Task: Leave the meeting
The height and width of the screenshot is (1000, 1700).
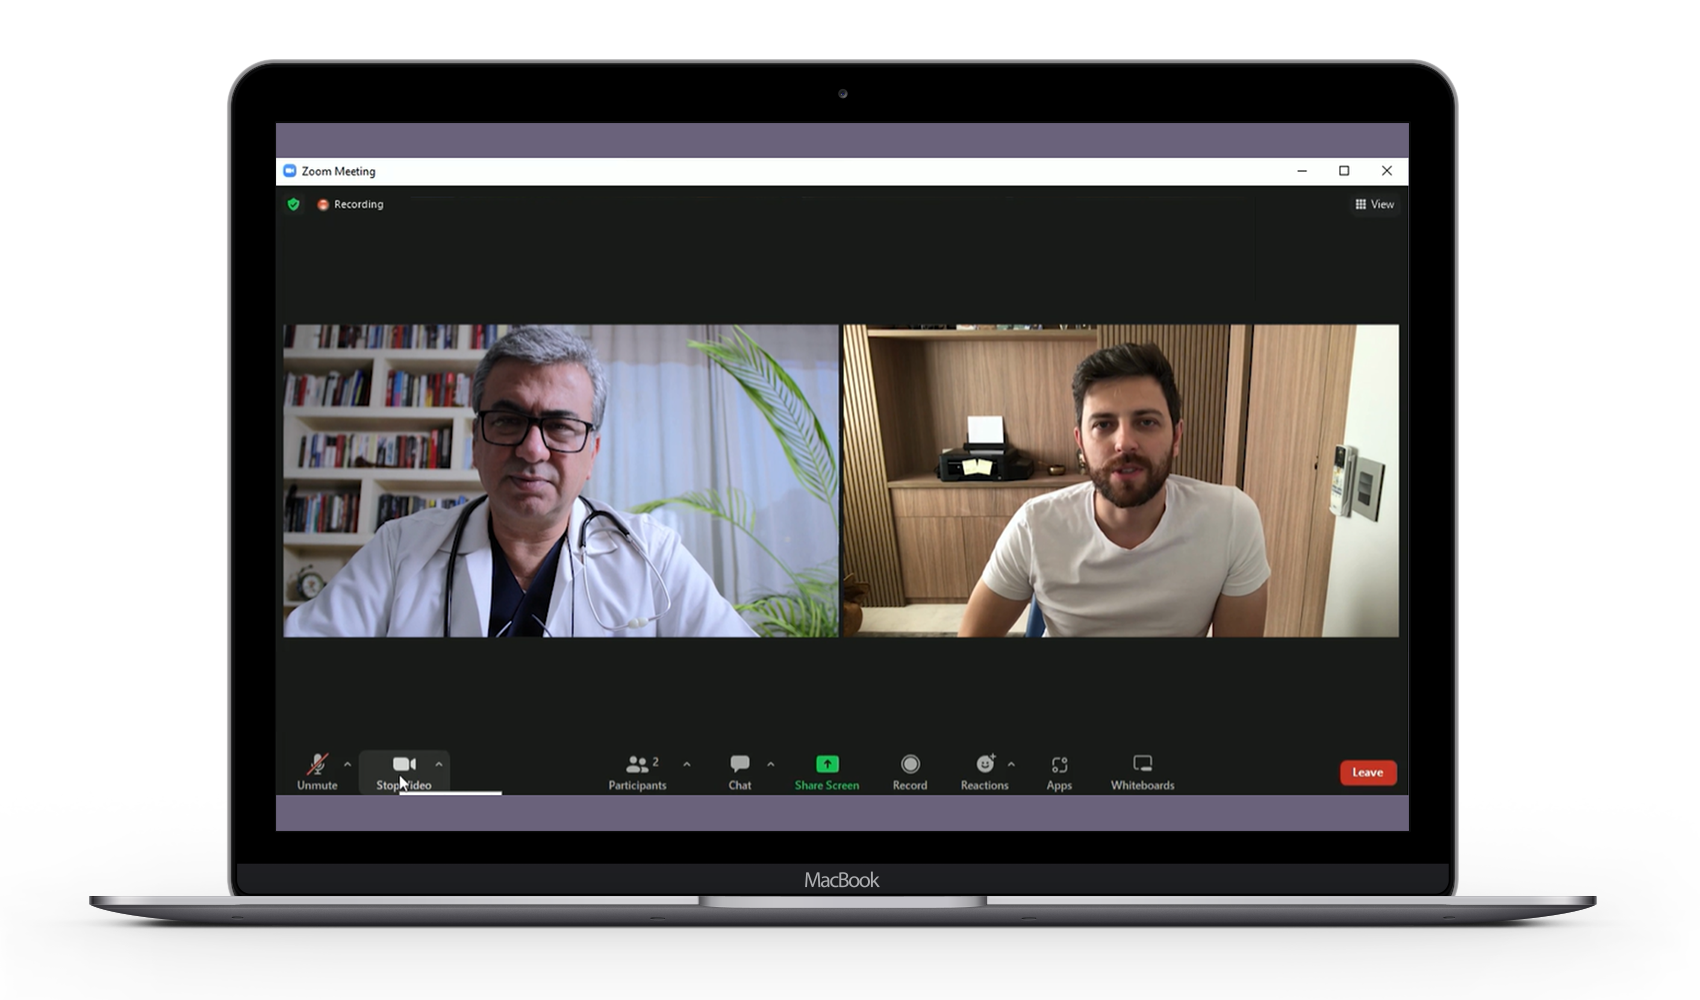Action: (x=1368, y=772)
